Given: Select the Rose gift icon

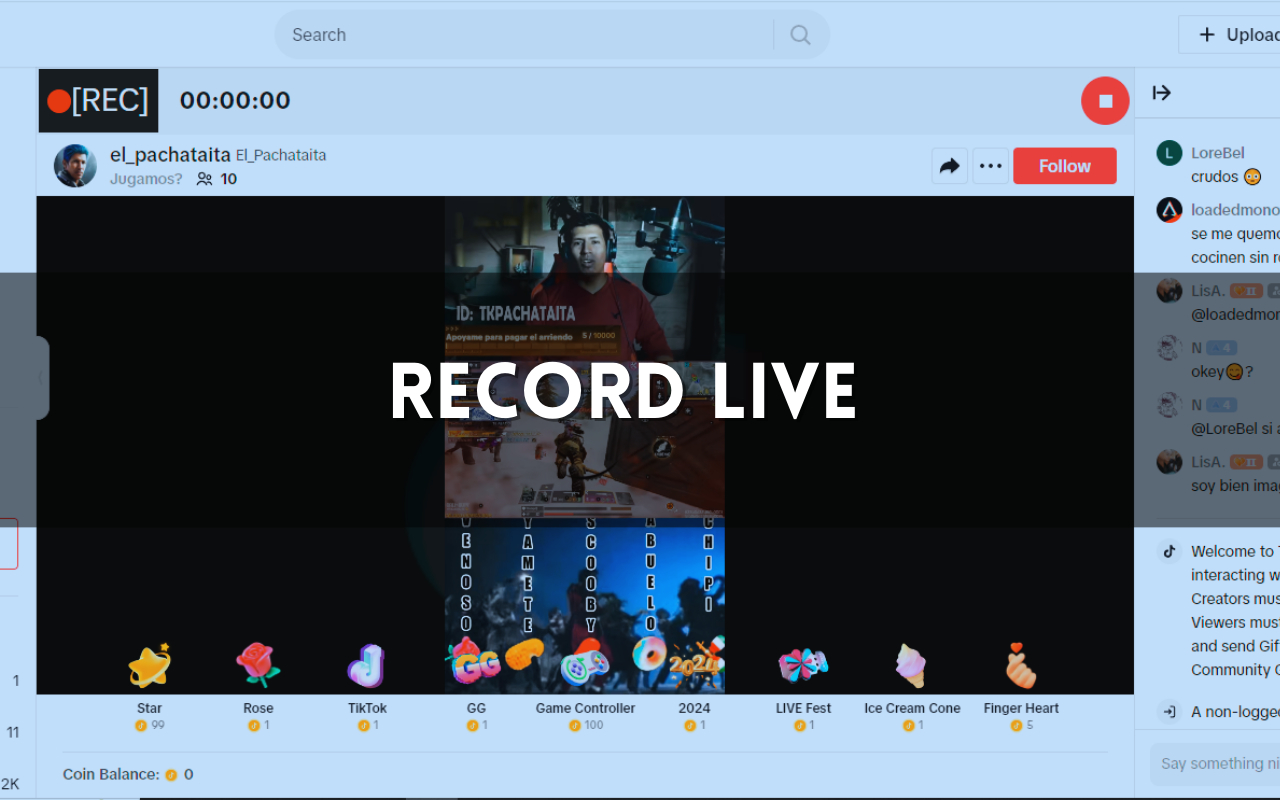Looking at the screenshot, I should (x=258, y=665).
